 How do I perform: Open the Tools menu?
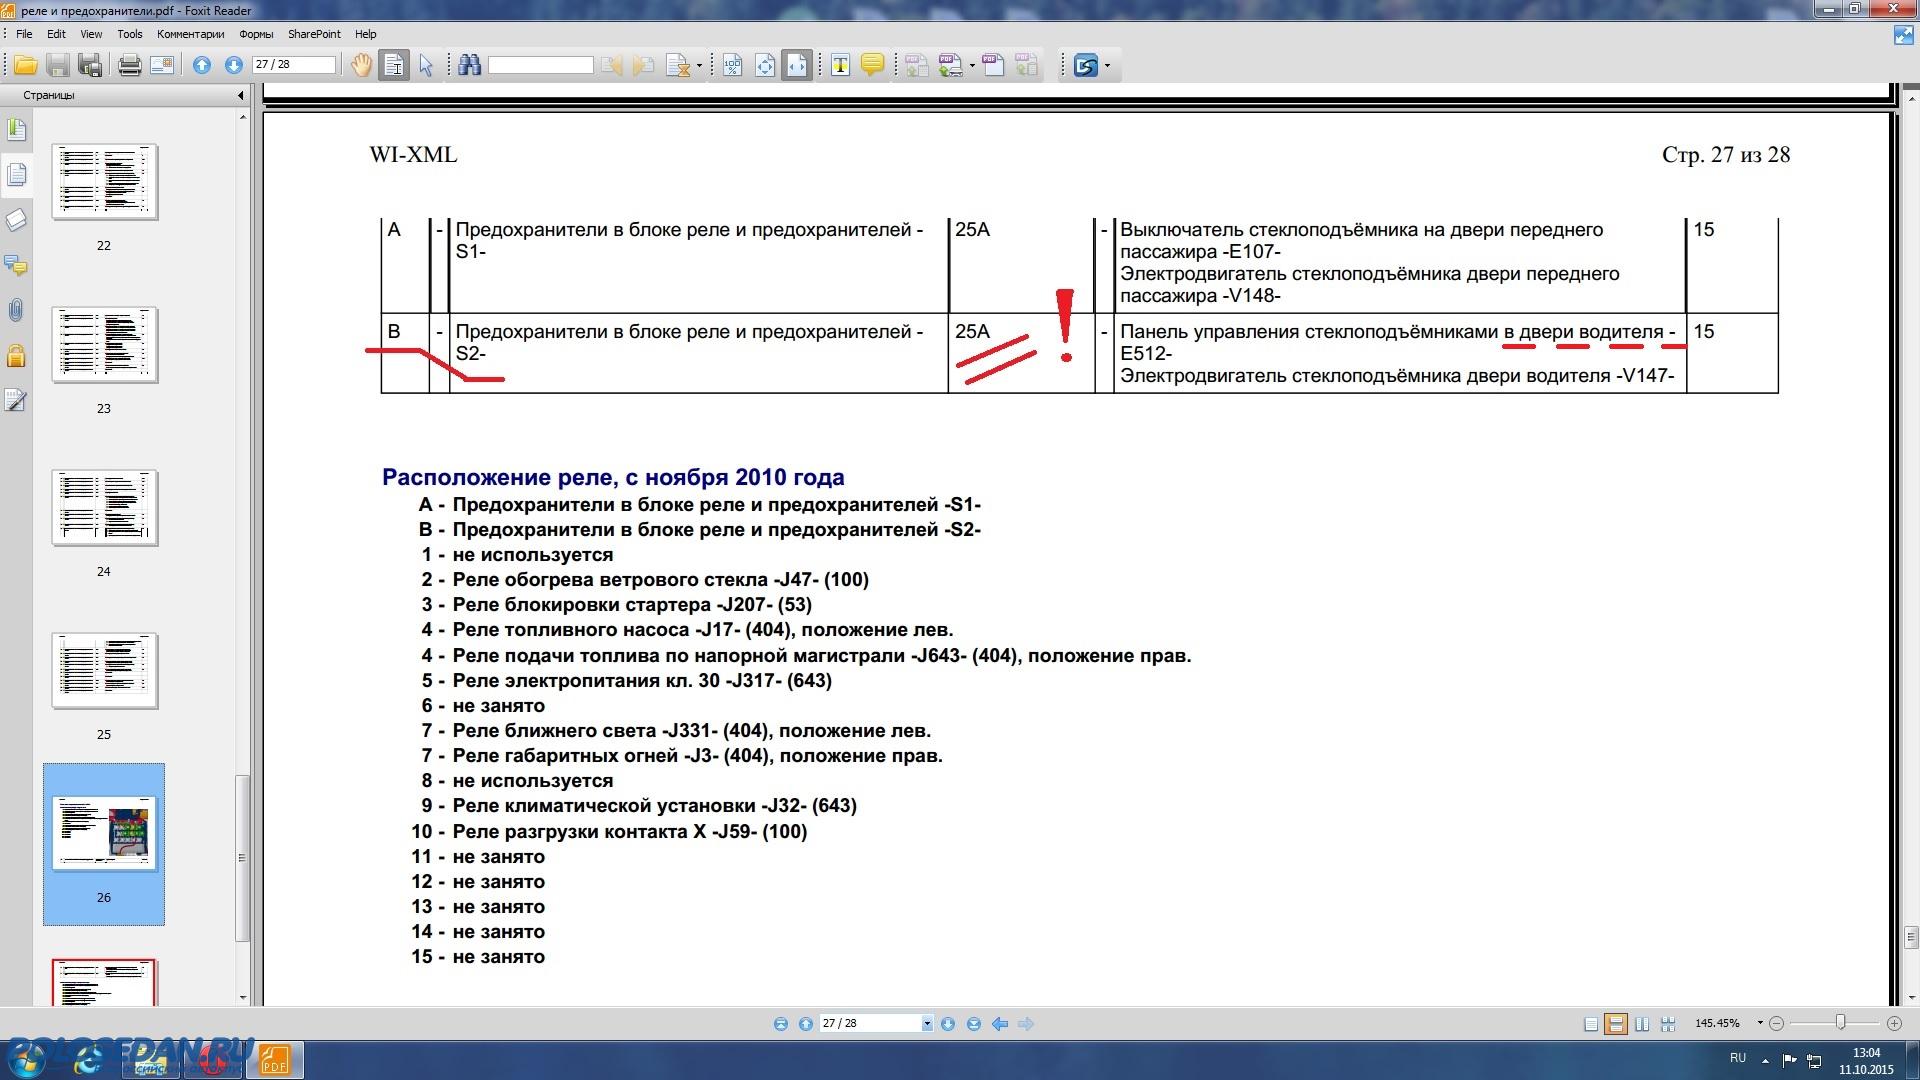(129, 34)
